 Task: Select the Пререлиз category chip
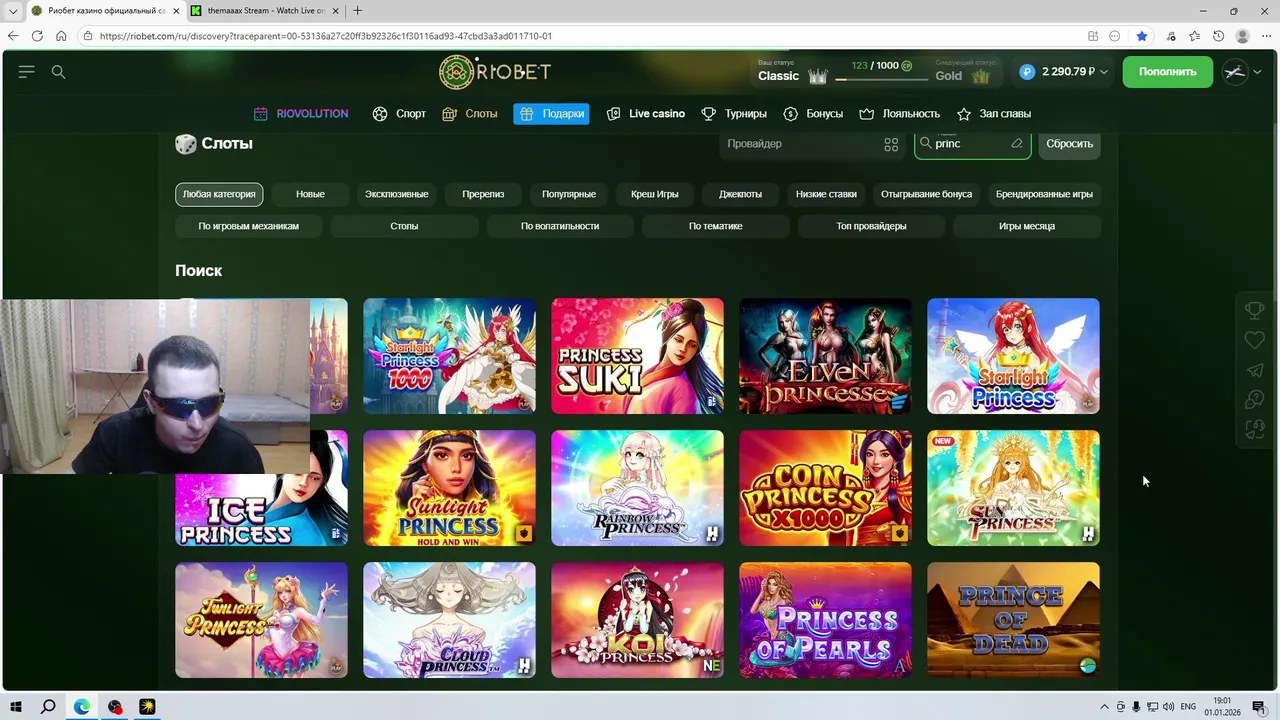[483, 194]
